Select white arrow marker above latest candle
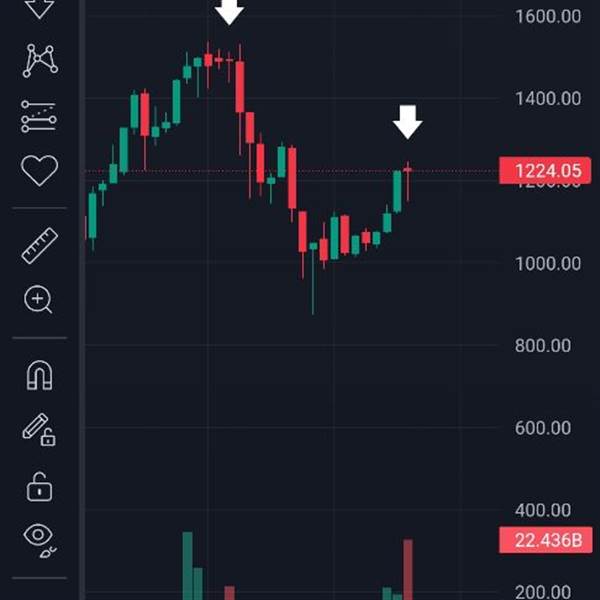Viewport: 600px width, 600px height. [408, 122]
